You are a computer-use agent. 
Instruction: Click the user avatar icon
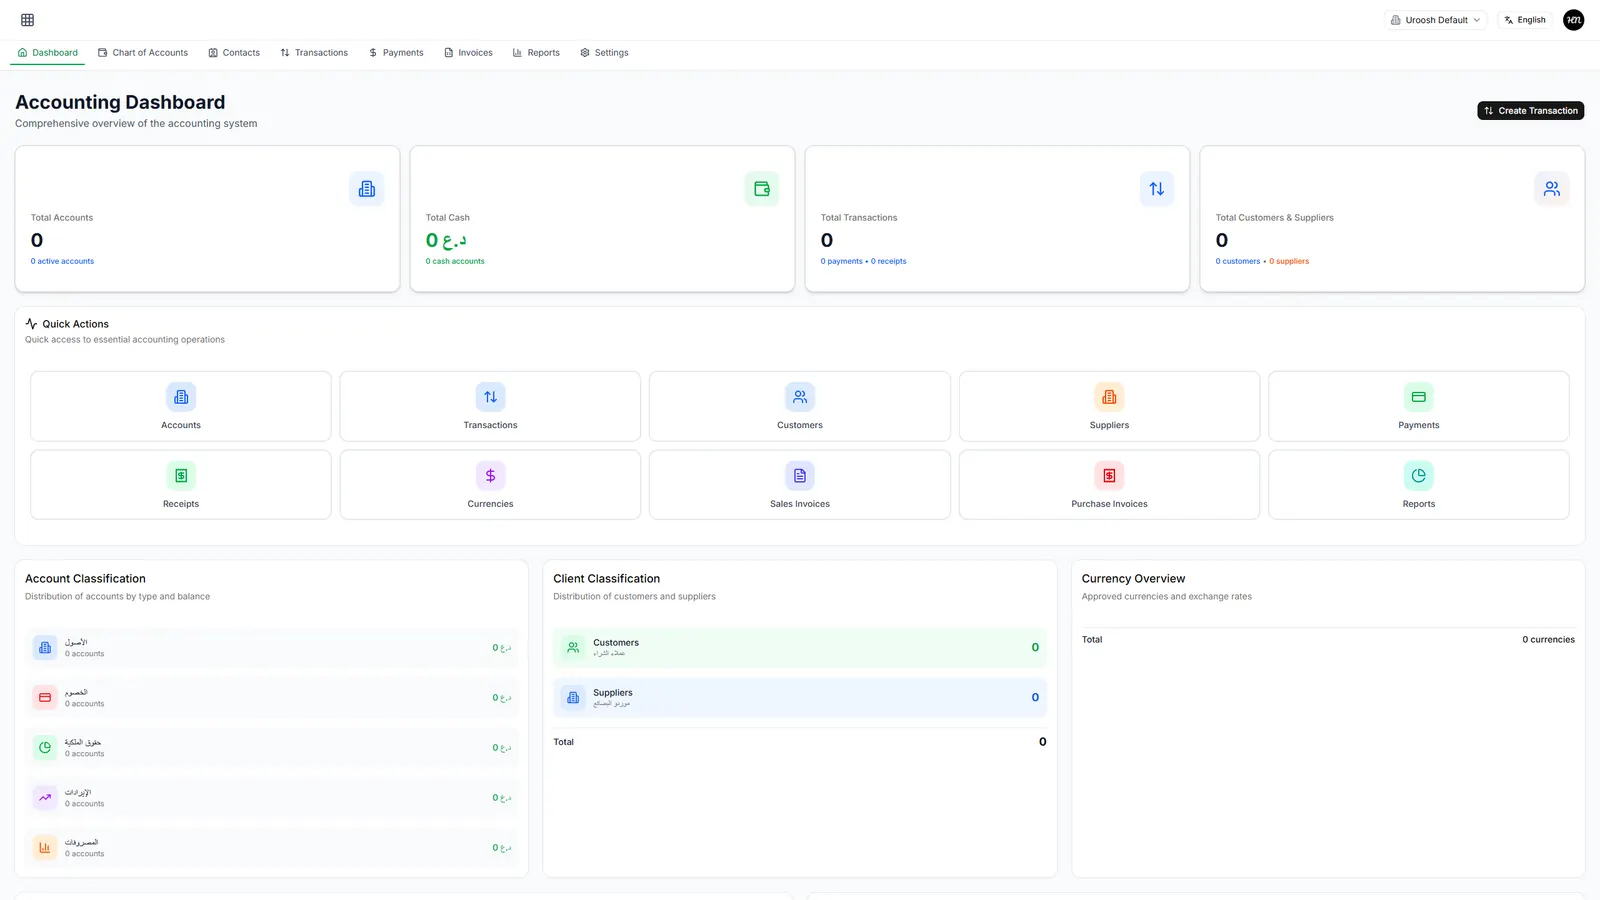click(x=1573, y=20)
